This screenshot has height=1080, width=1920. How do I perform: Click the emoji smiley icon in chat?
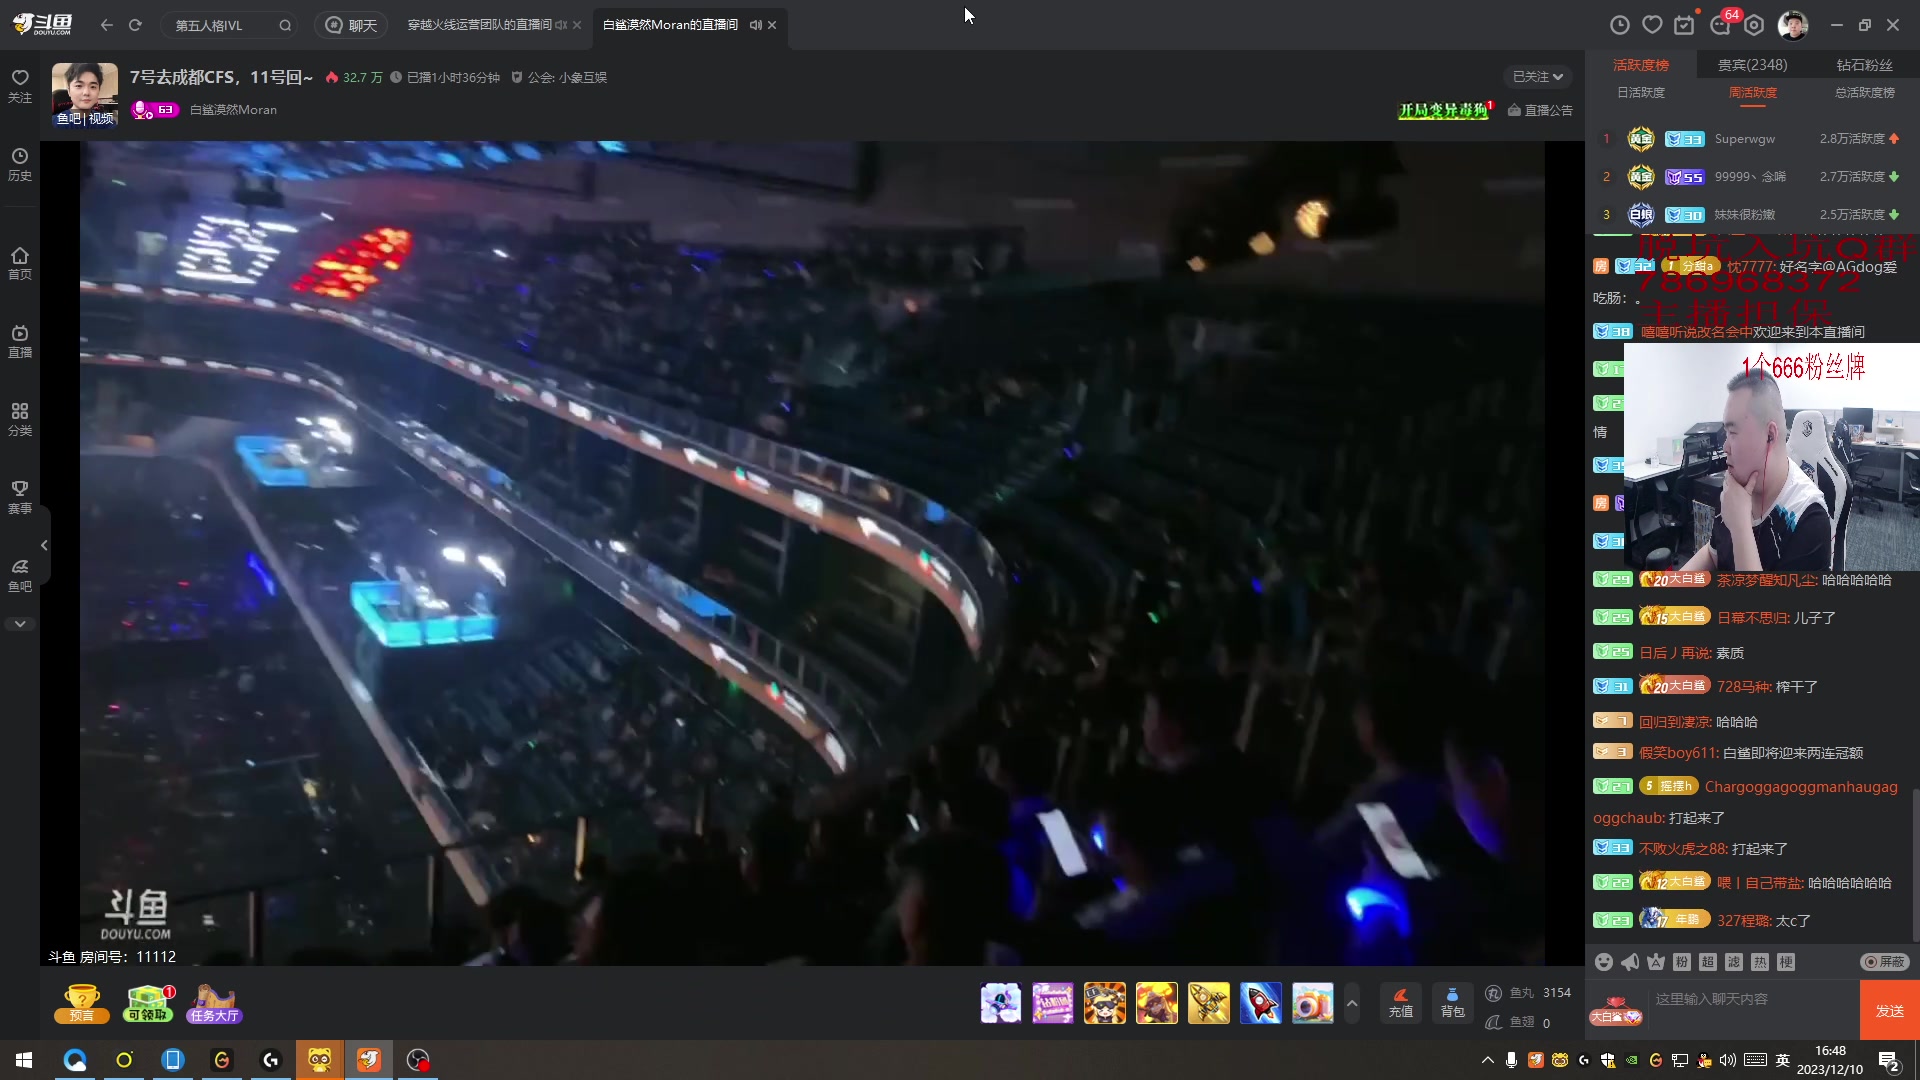(x=1604, y=962)
